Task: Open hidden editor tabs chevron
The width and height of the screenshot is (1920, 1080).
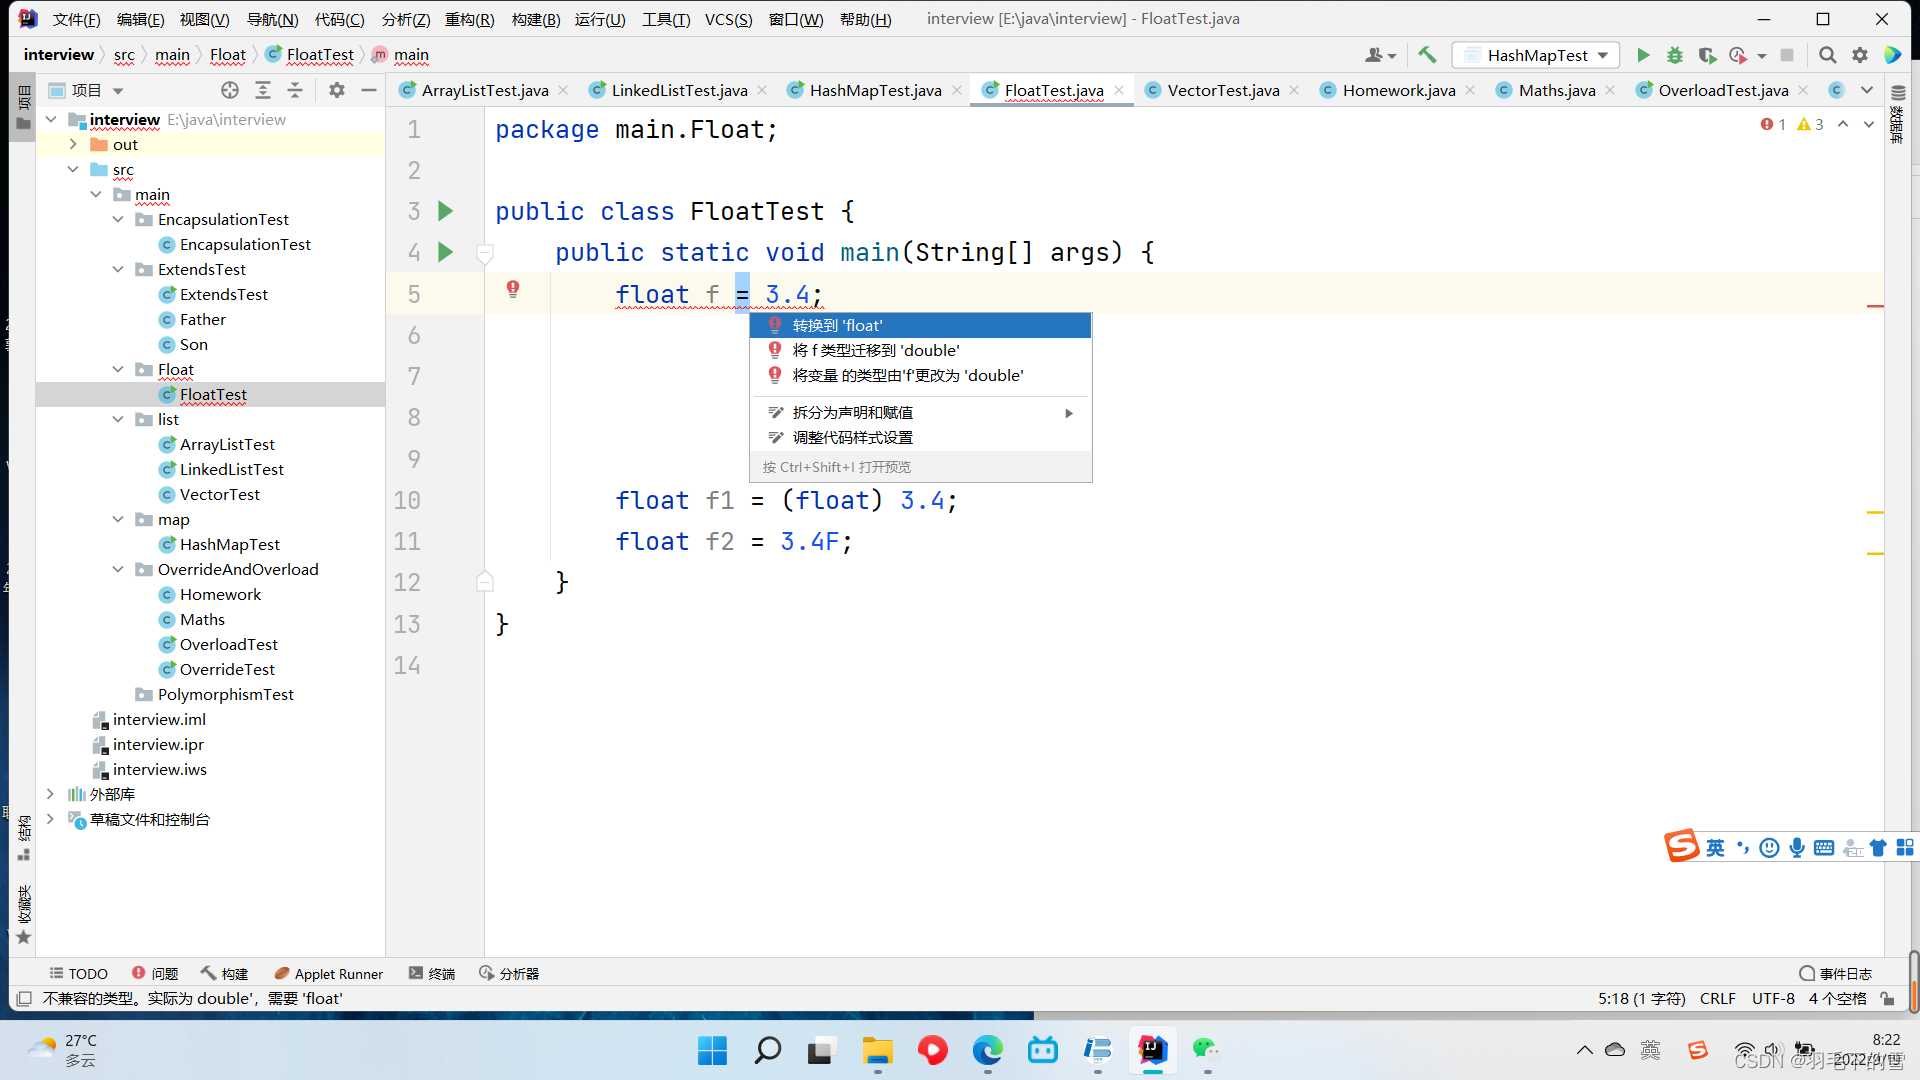Action: [1866, 90]
